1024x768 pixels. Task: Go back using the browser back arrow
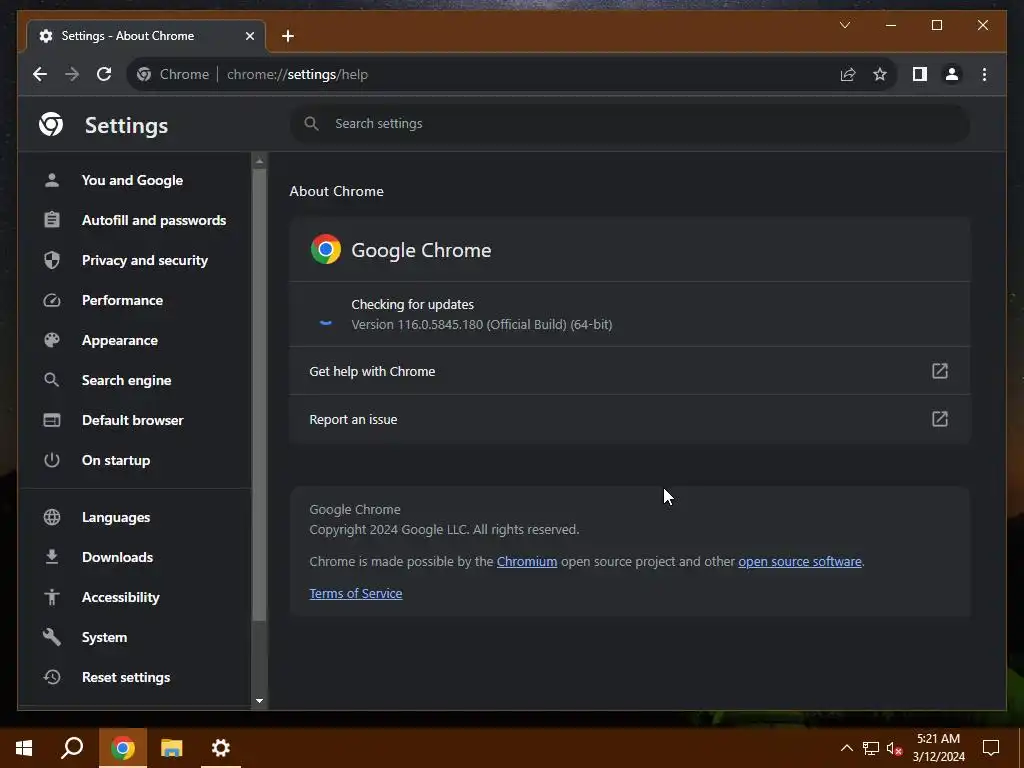pyautogui.click(x=40, y=74)
